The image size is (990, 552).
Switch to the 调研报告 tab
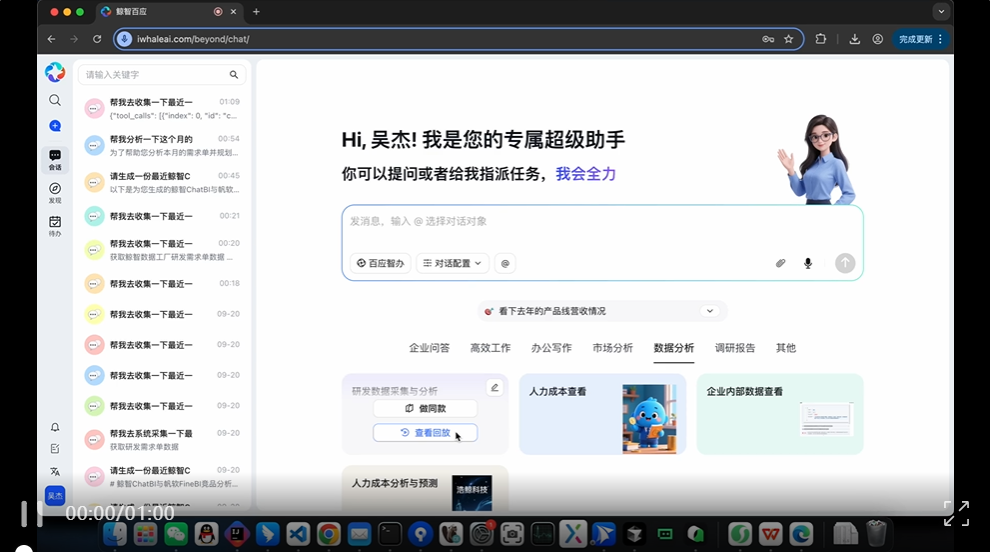(735, 348)
